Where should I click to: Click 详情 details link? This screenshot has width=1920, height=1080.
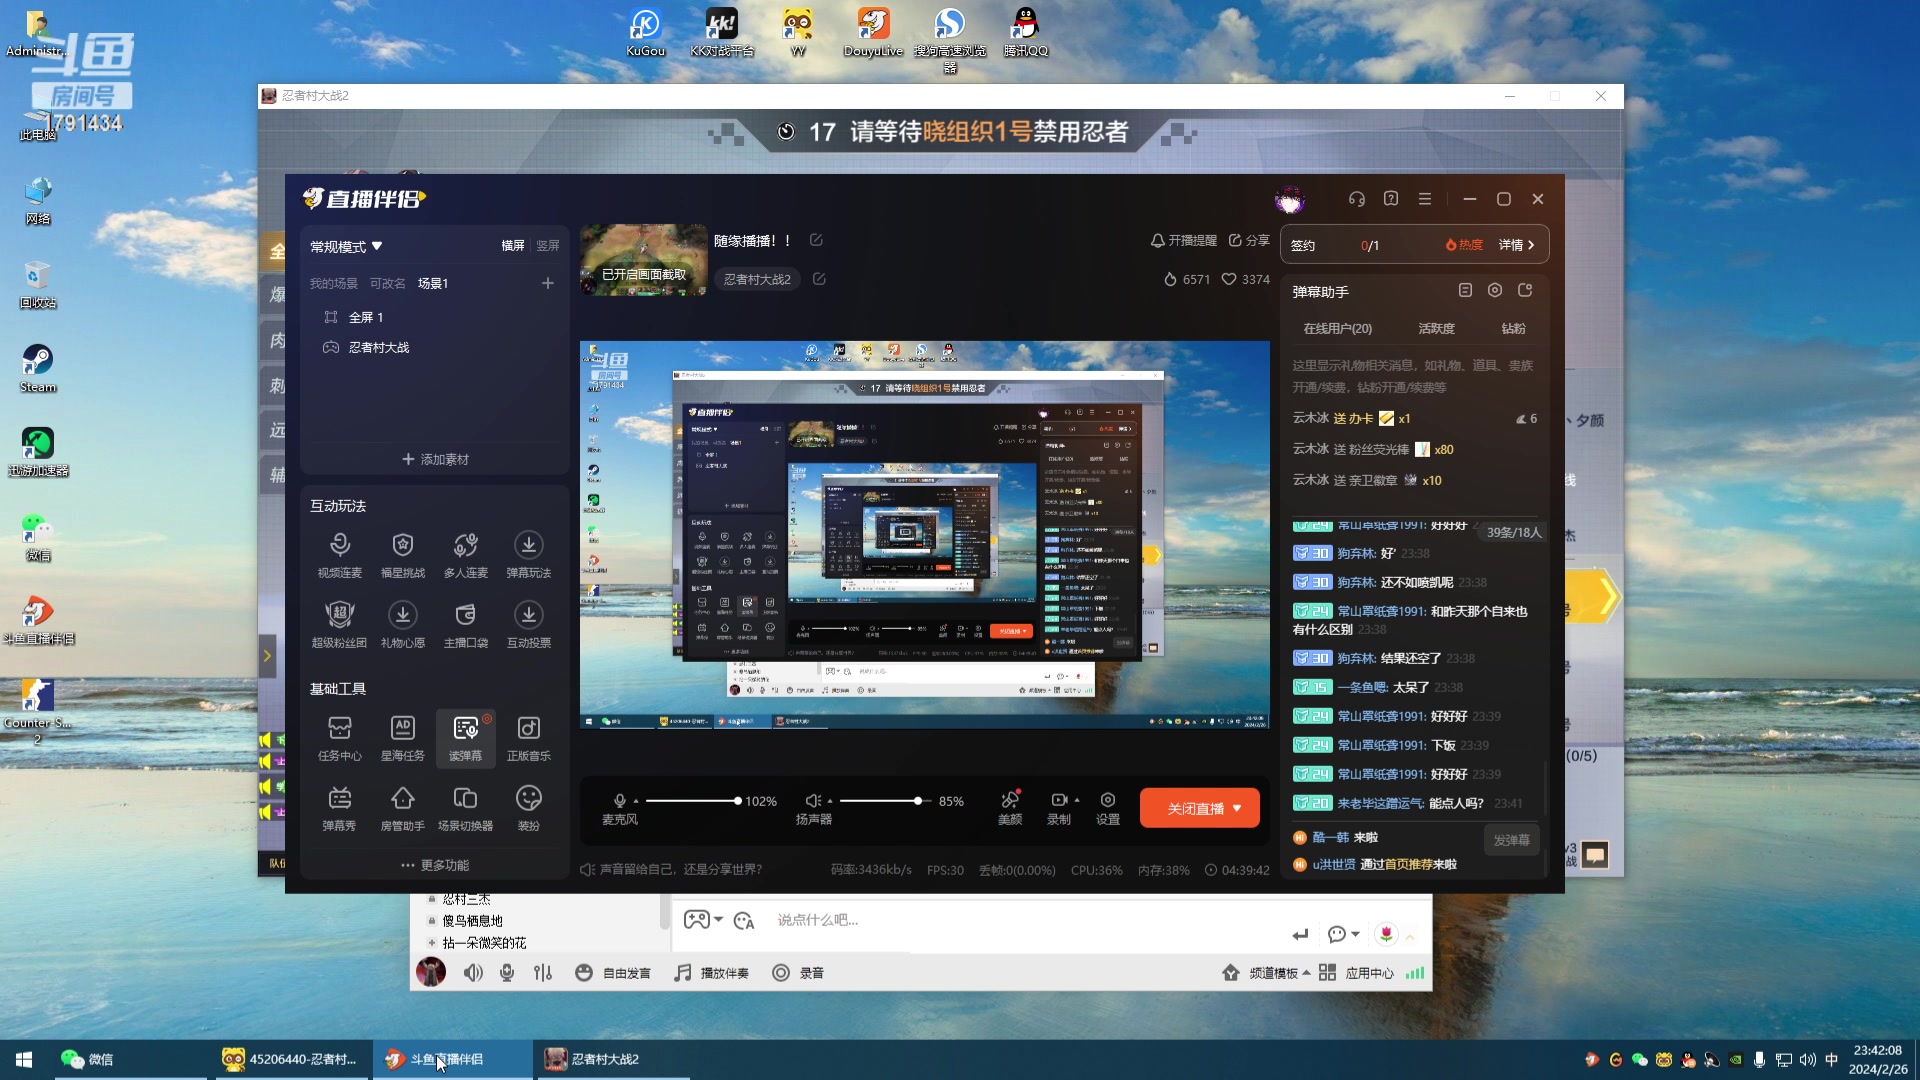1516,245
